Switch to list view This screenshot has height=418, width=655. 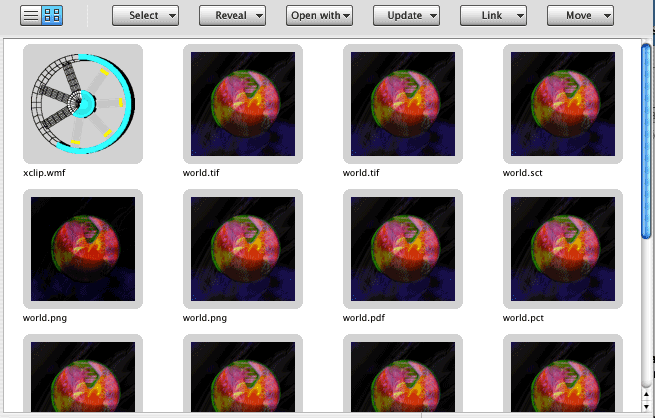31,15
